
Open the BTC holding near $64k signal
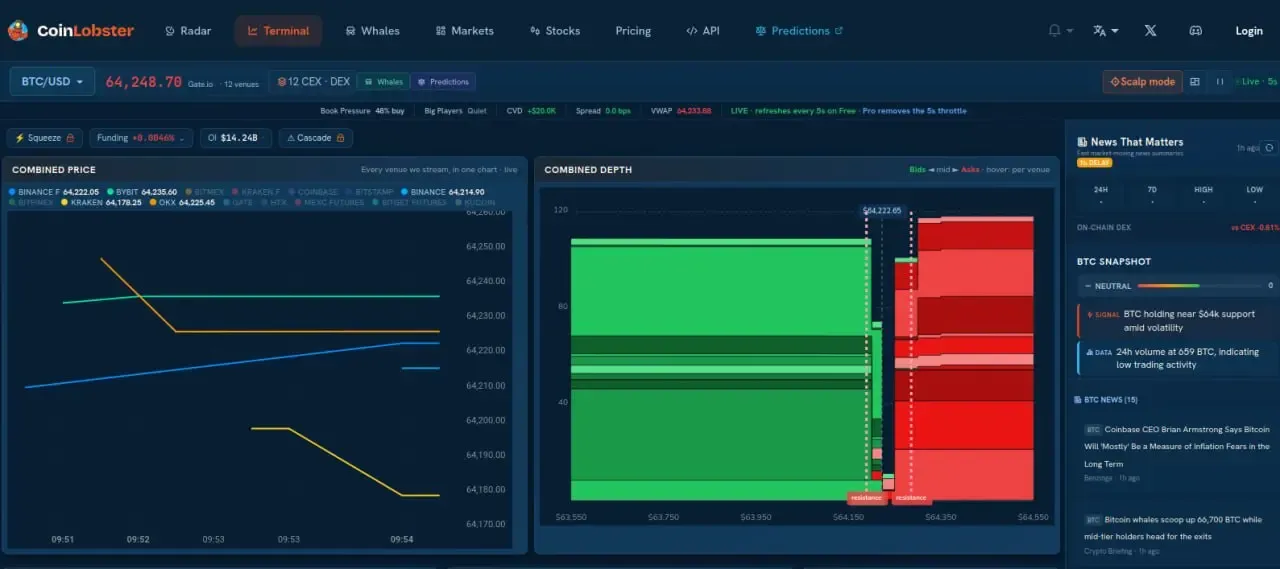click(1179, 320)
